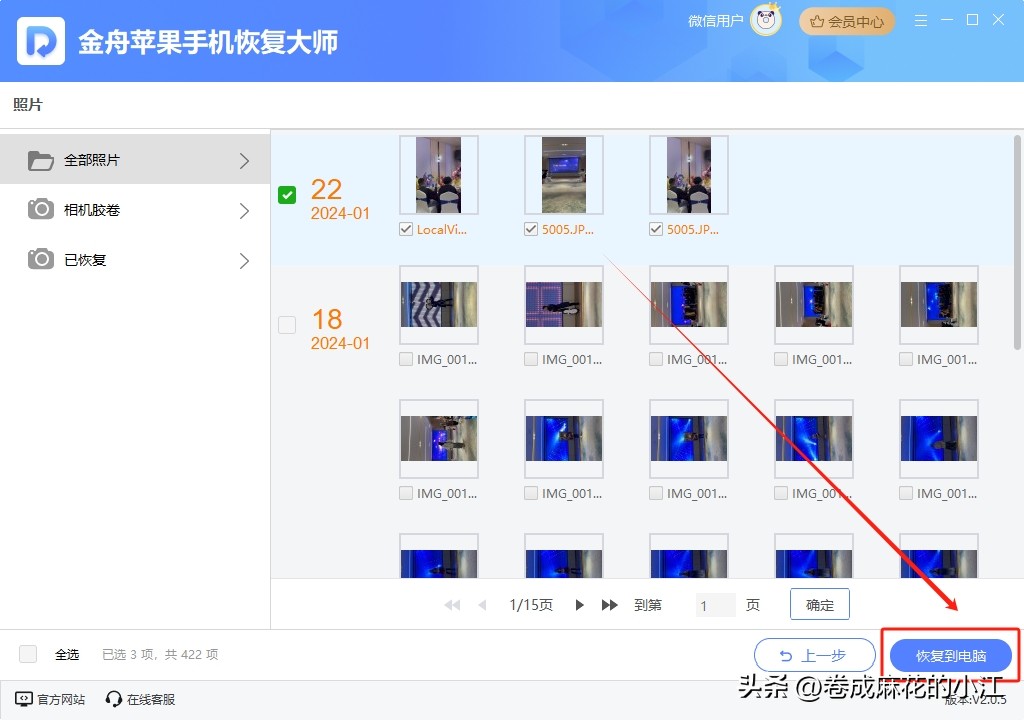Click the WeChat user avatar
Viewport: 1024px width, 720px height.
[x=764, y=20]
